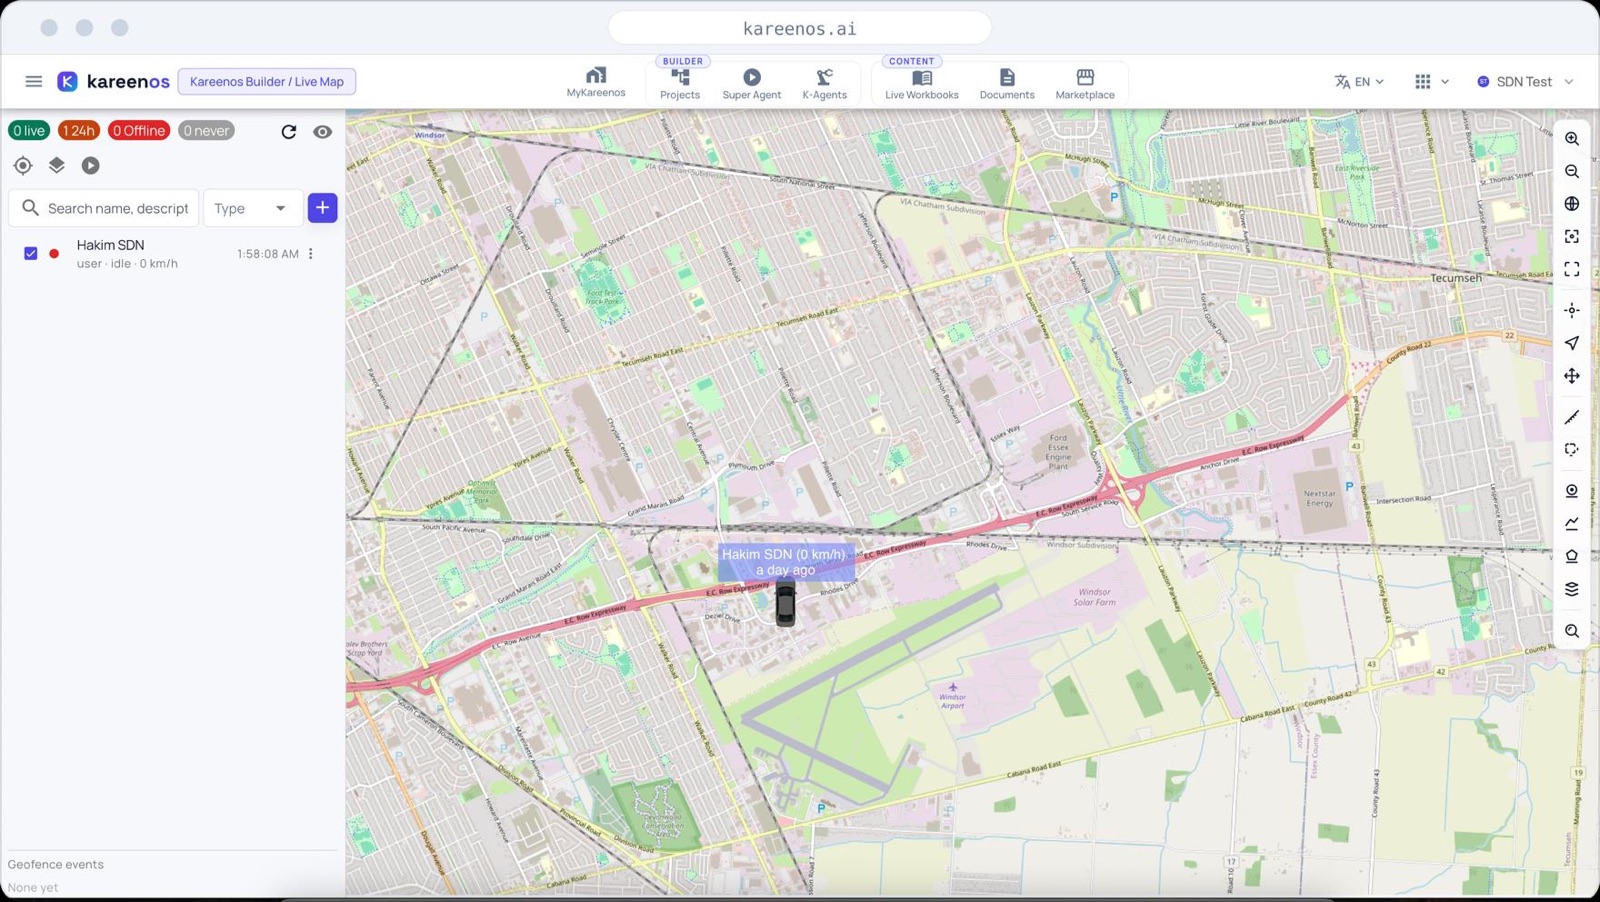Click the globe world-view icon
Image resolution: width=1600 pixels, height=902 pixels.
tap(1572, 204)
